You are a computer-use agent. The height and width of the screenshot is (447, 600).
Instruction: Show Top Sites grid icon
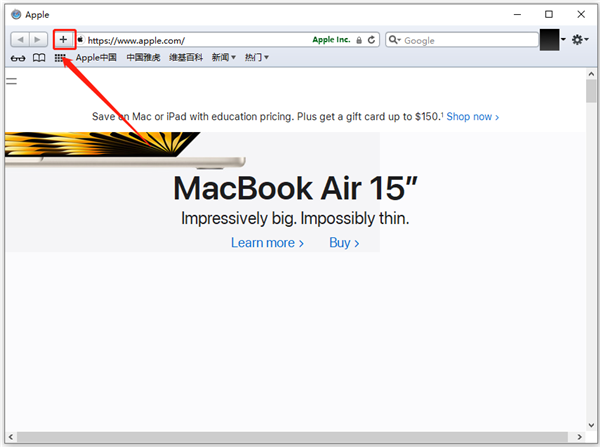coord(60,58)
